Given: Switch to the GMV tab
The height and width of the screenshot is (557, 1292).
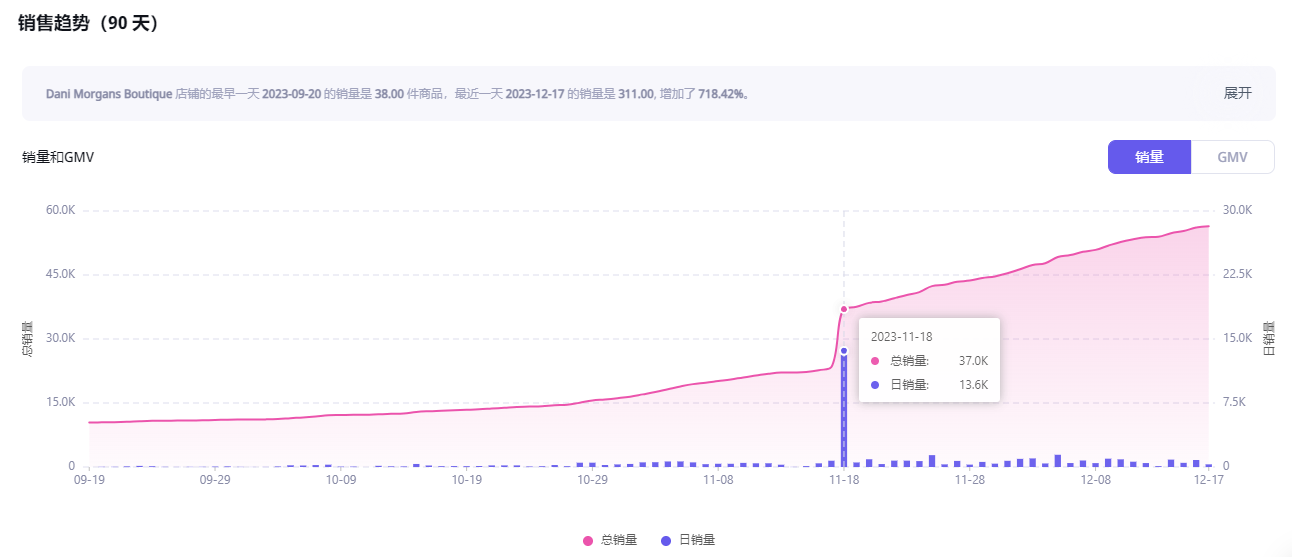Looking at the screenshot, I should 1232,157.
